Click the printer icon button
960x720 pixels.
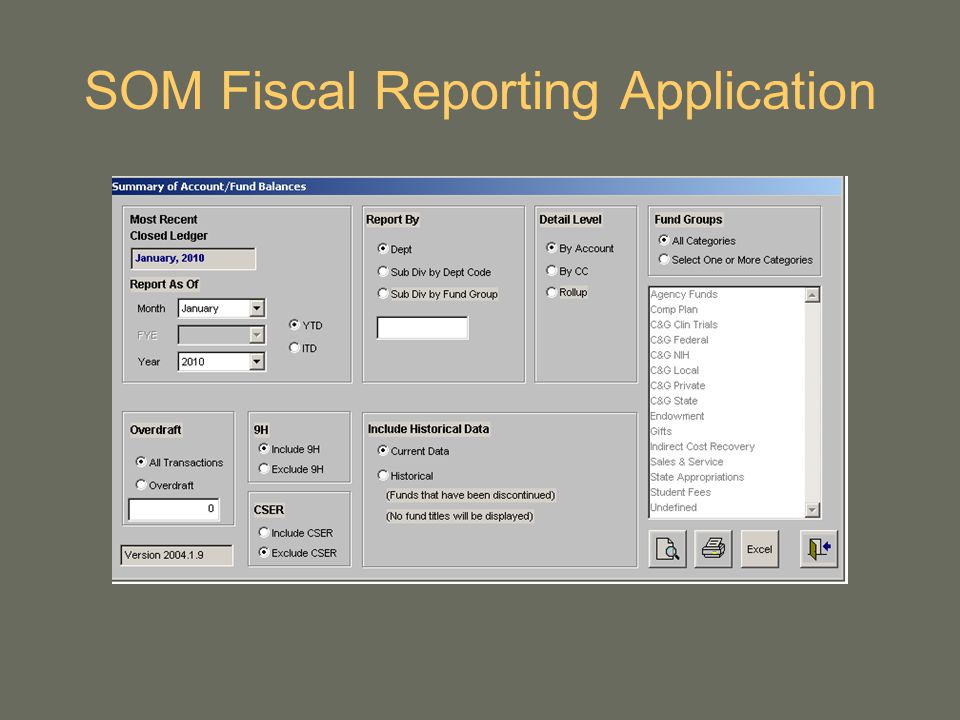pyautogui.click(x=713, y=549)
